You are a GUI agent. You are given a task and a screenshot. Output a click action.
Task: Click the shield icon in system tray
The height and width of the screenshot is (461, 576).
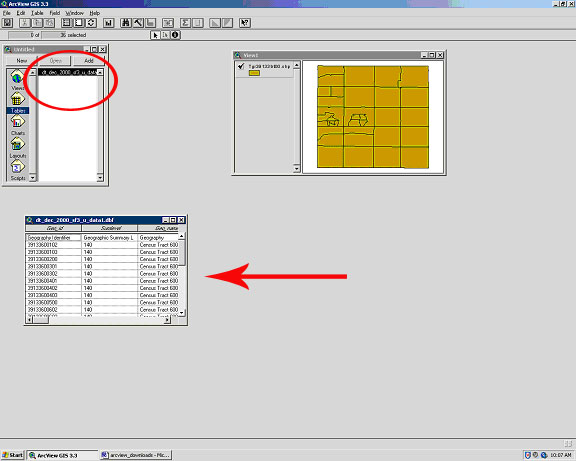coord(528,455)
